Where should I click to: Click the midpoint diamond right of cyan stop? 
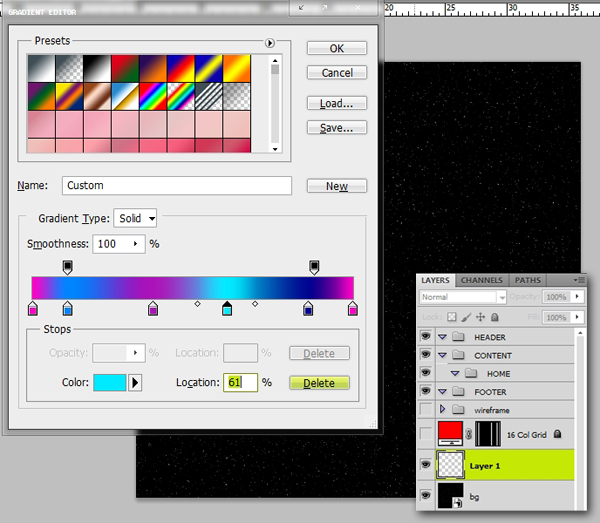(255, 304)
